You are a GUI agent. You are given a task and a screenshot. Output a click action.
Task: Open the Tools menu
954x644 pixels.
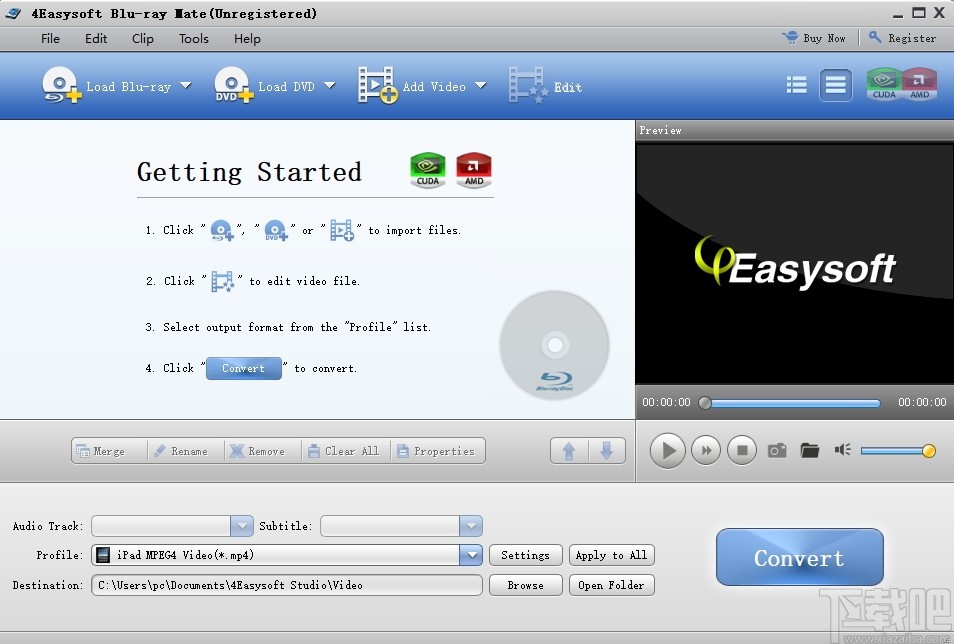[193, 39]
